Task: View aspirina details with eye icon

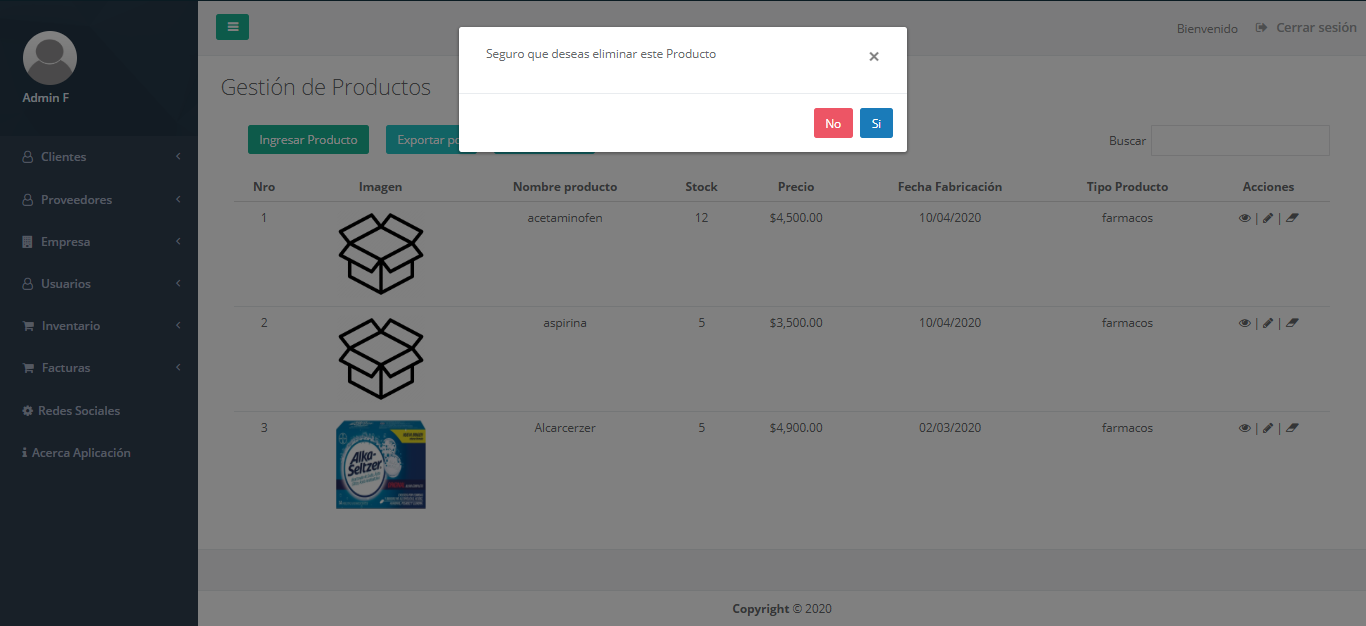Action: point(1245,323)
